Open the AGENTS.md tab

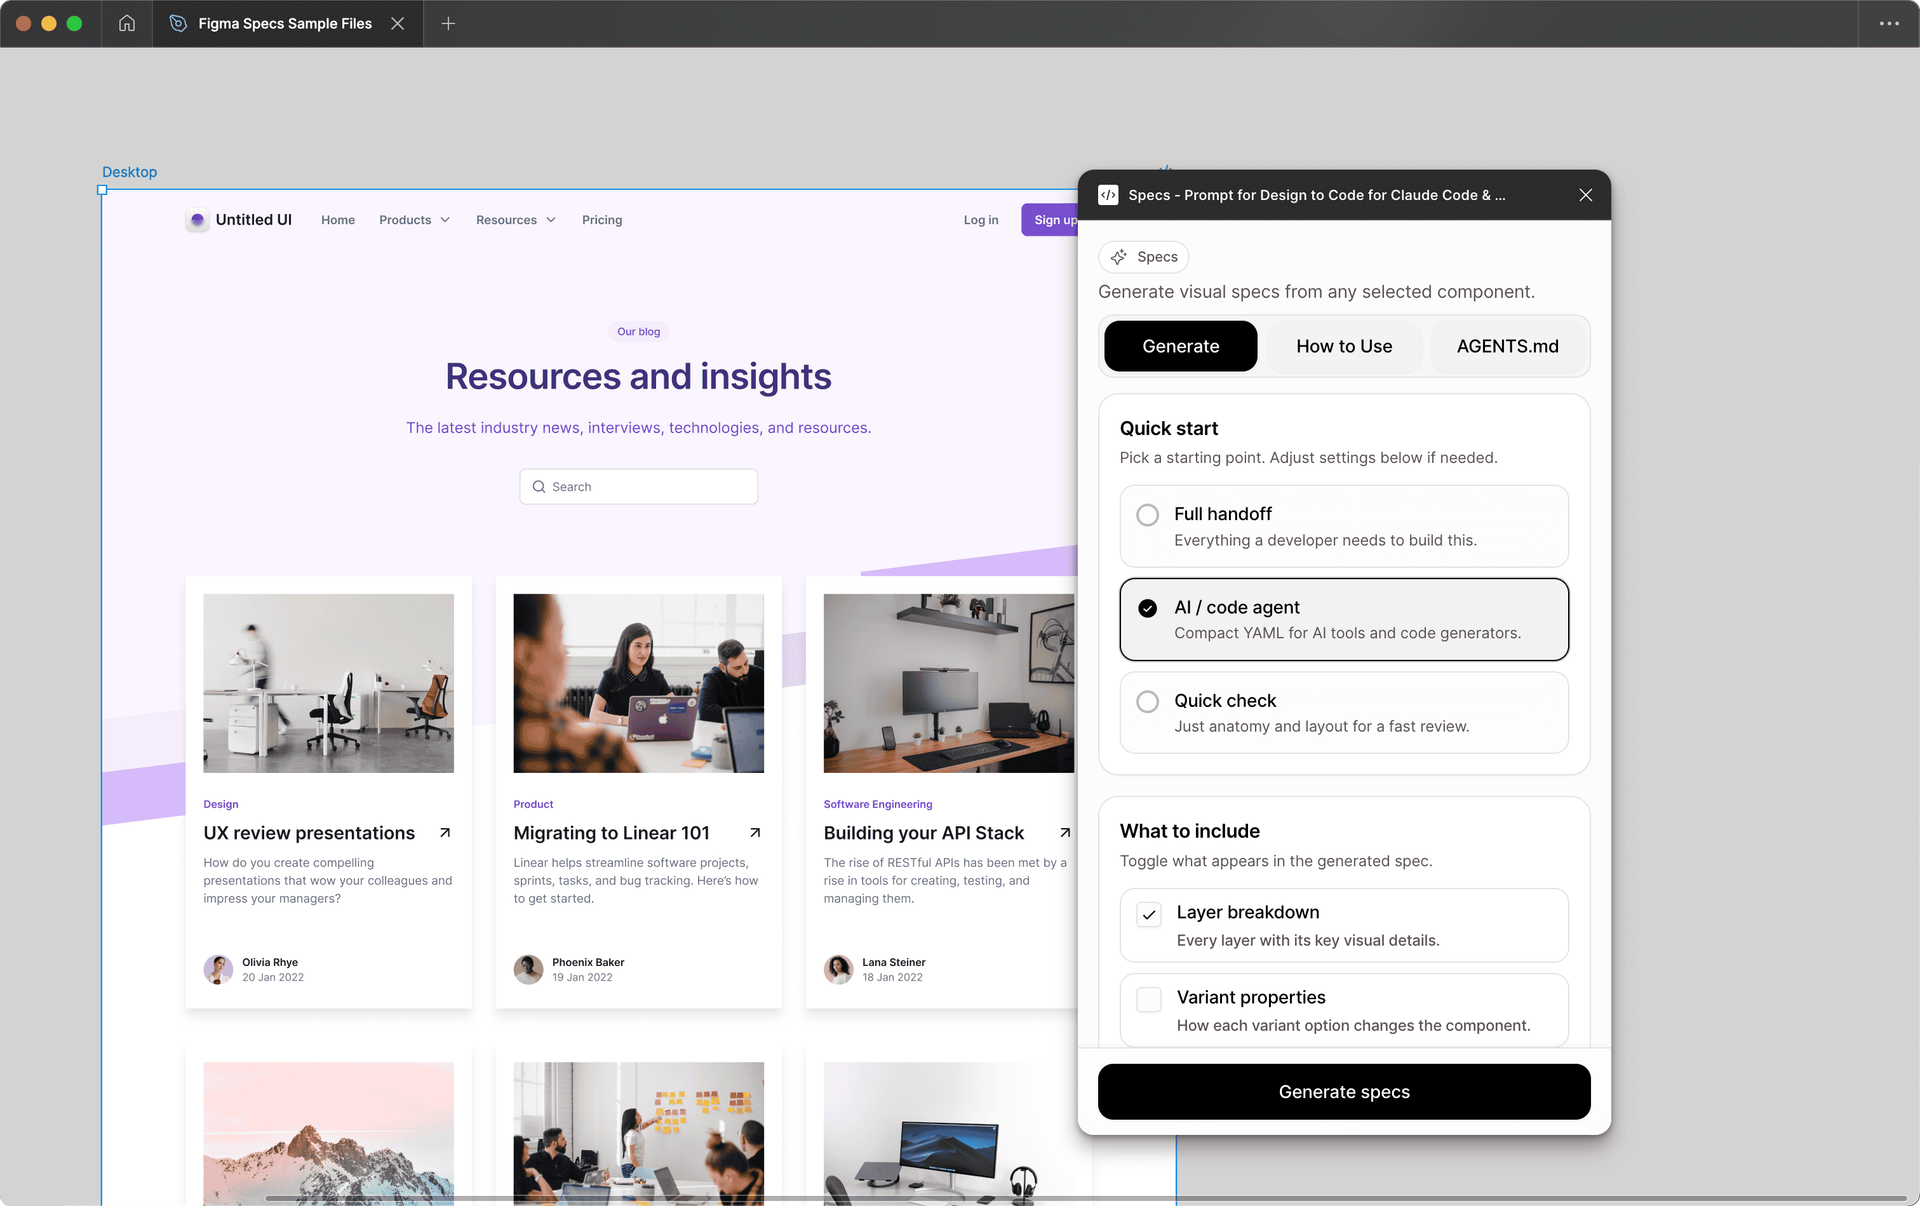click(1507, 346)
